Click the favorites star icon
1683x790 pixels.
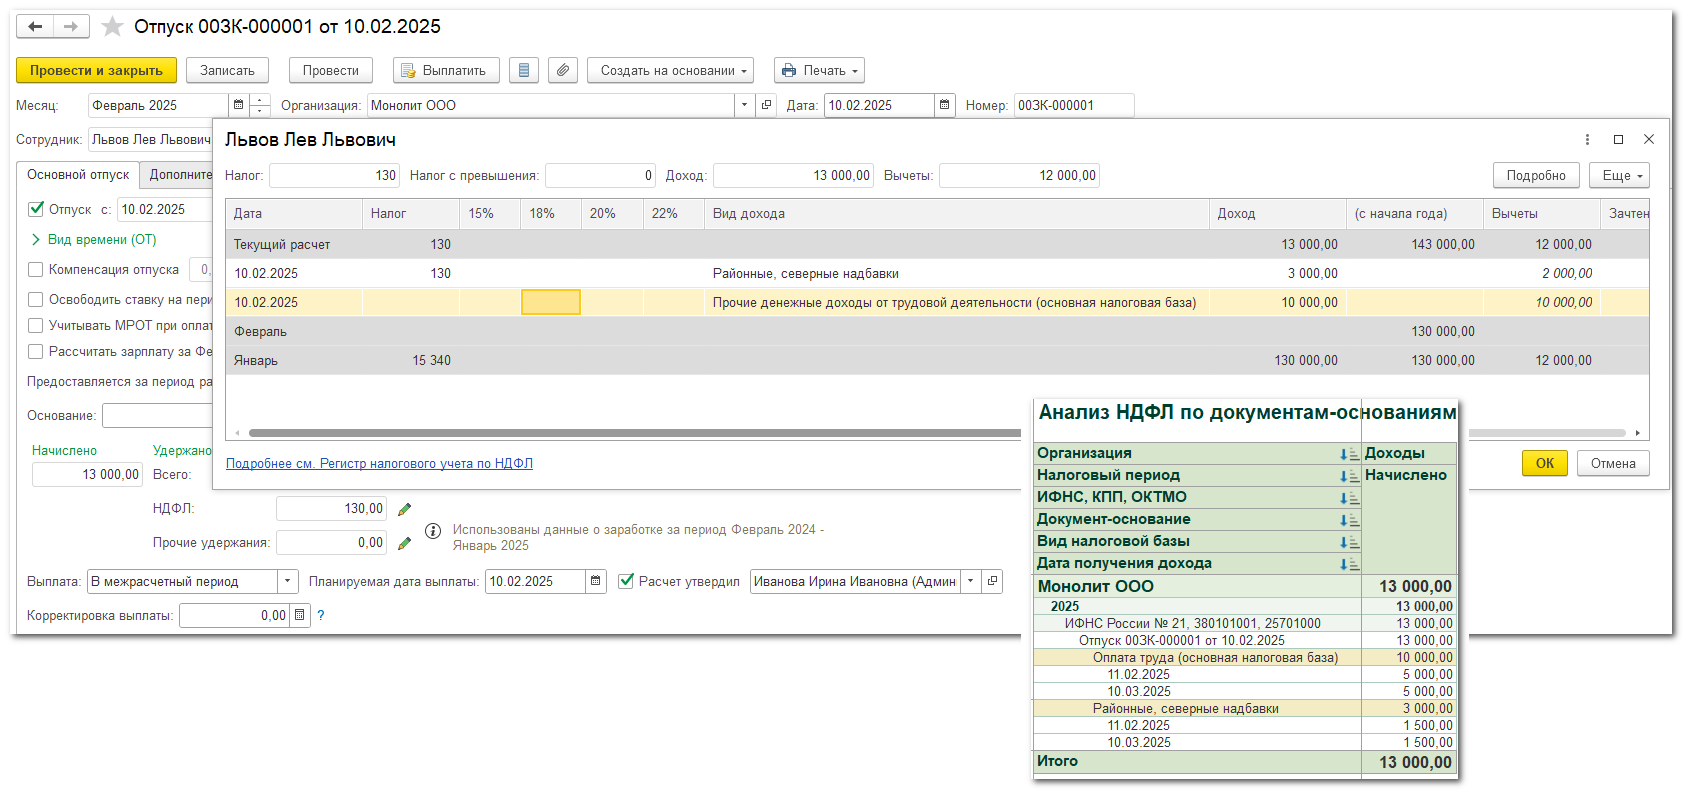[x=112, y=27]
